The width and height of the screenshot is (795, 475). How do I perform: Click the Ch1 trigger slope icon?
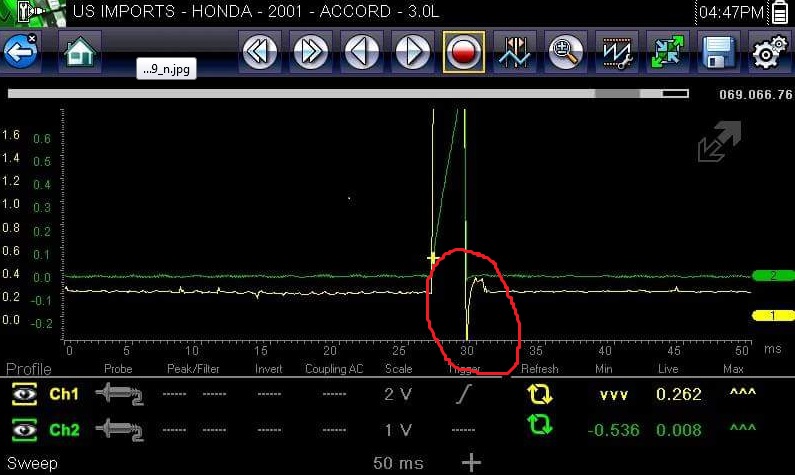[x=462, y=394]
